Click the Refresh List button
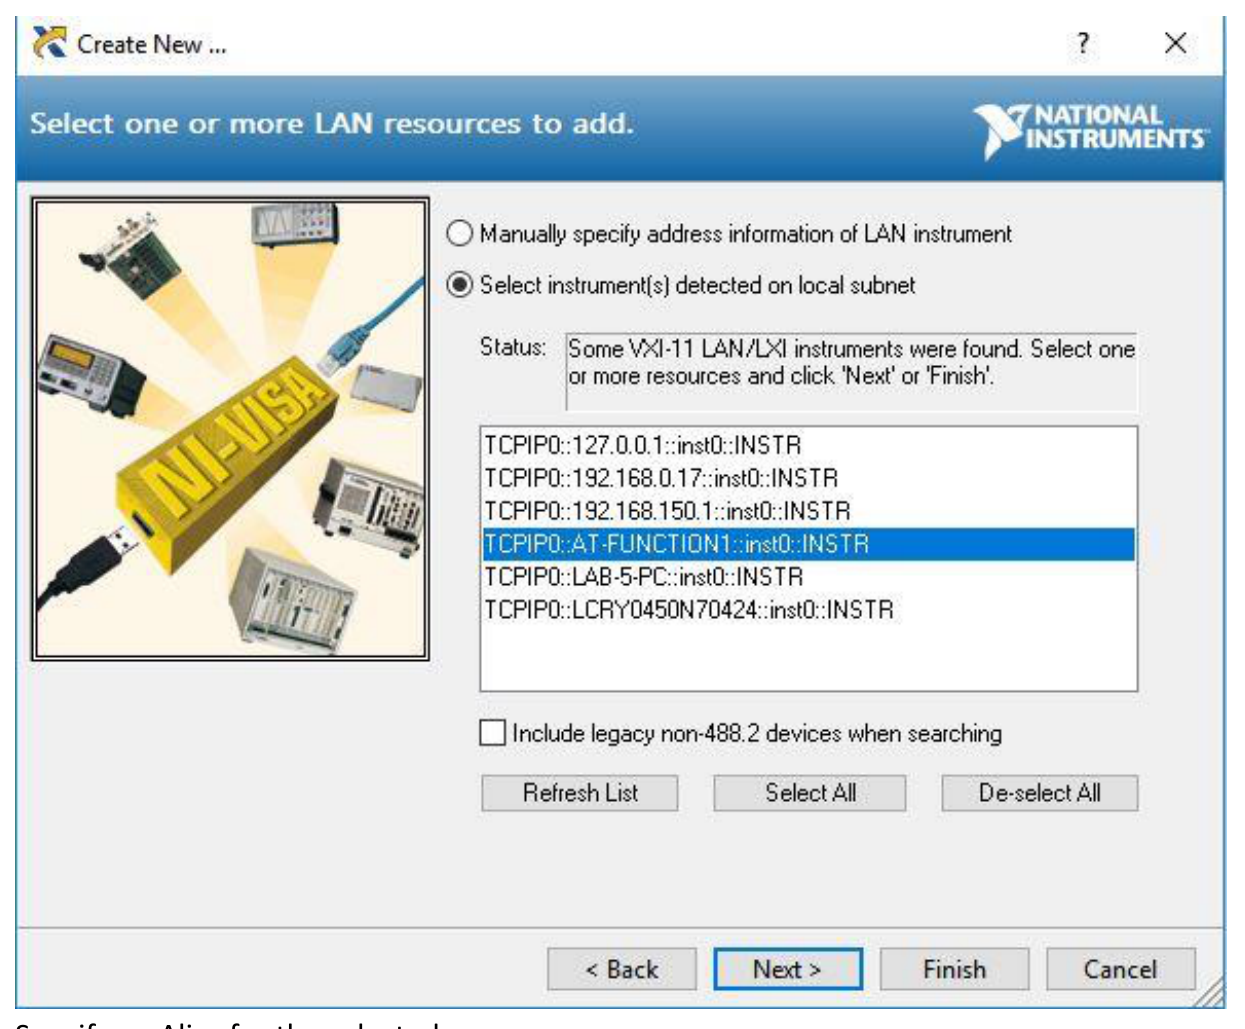 pos(580,793)
